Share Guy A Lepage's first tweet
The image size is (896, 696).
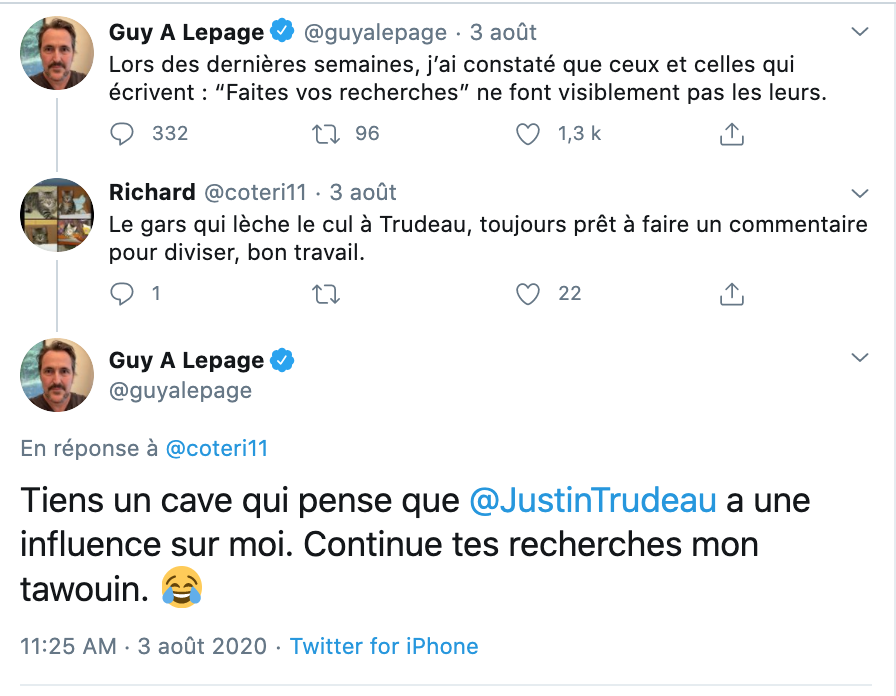(731, 134)
